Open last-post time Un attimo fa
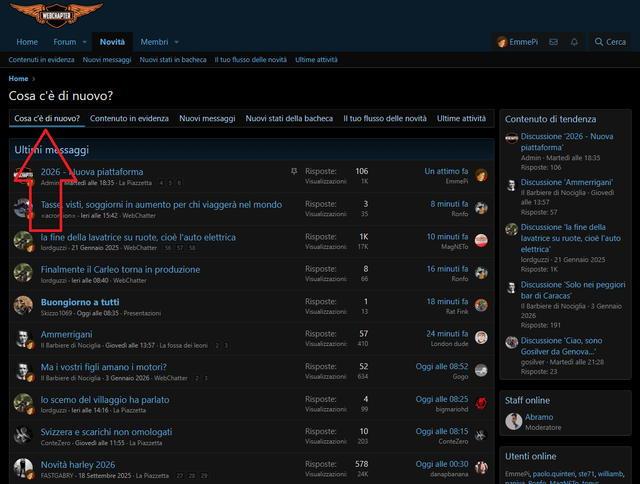The image size is (640, 484). [446, 171]
